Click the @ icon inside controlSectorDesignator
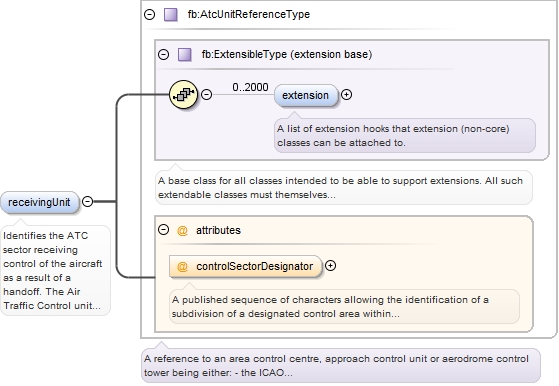The height and width of the screenshot is (386, 559). pos(182,267)
